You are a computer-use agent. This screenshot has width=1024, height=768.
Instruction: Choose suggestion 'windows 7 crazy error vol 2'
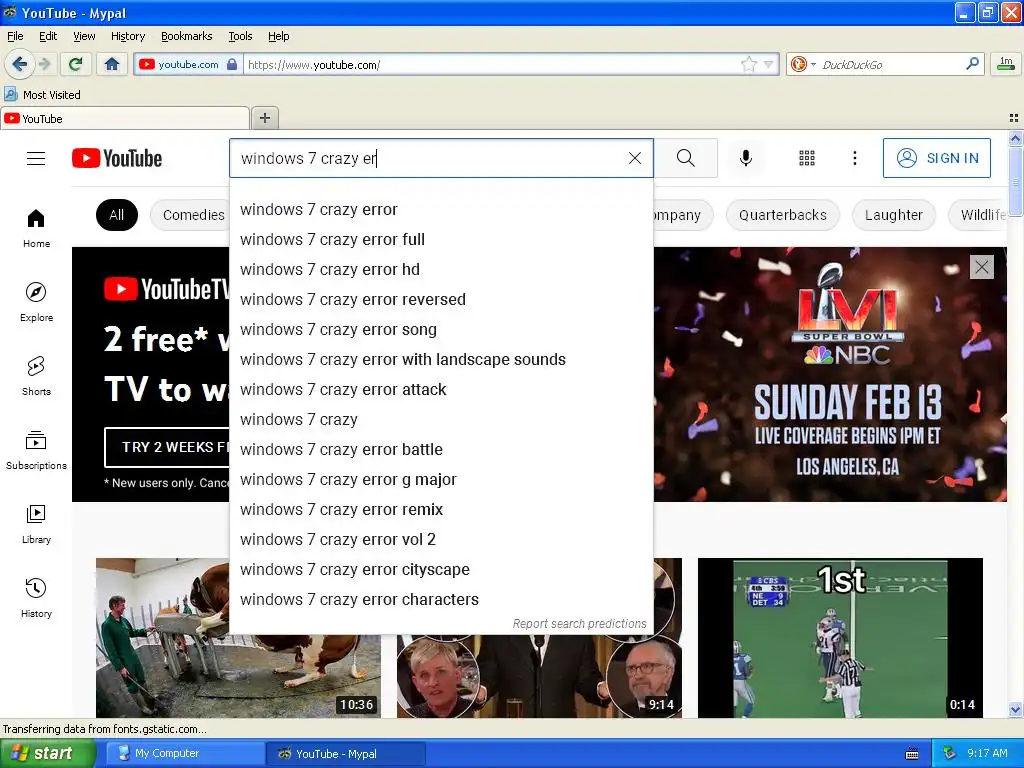coord(441,540)
